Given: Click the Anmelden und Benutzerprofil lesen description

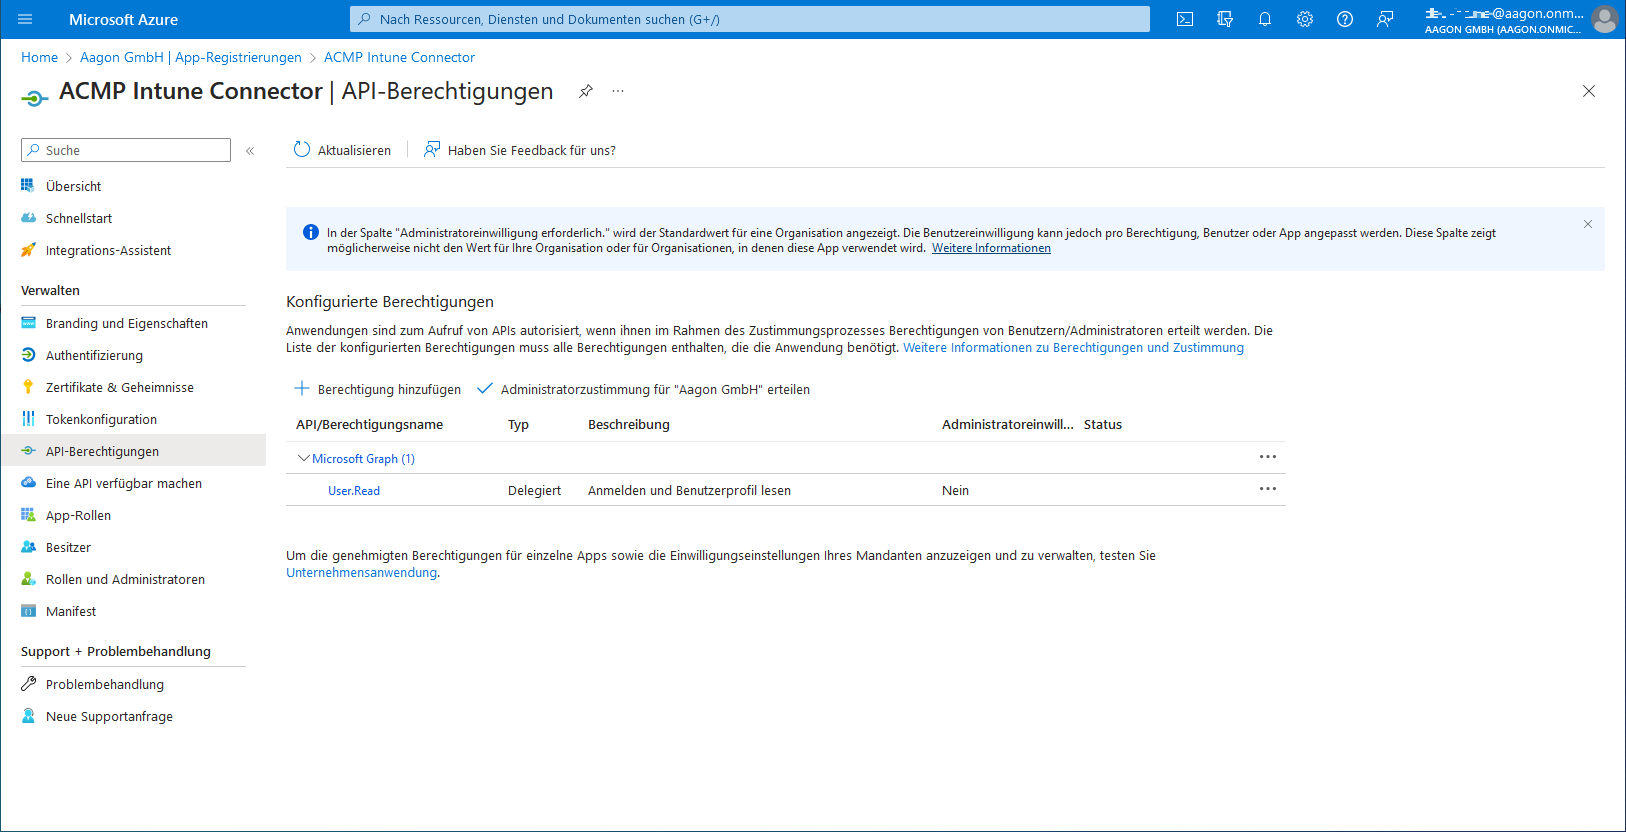Looking at the screenshot, I should [689, 490].
